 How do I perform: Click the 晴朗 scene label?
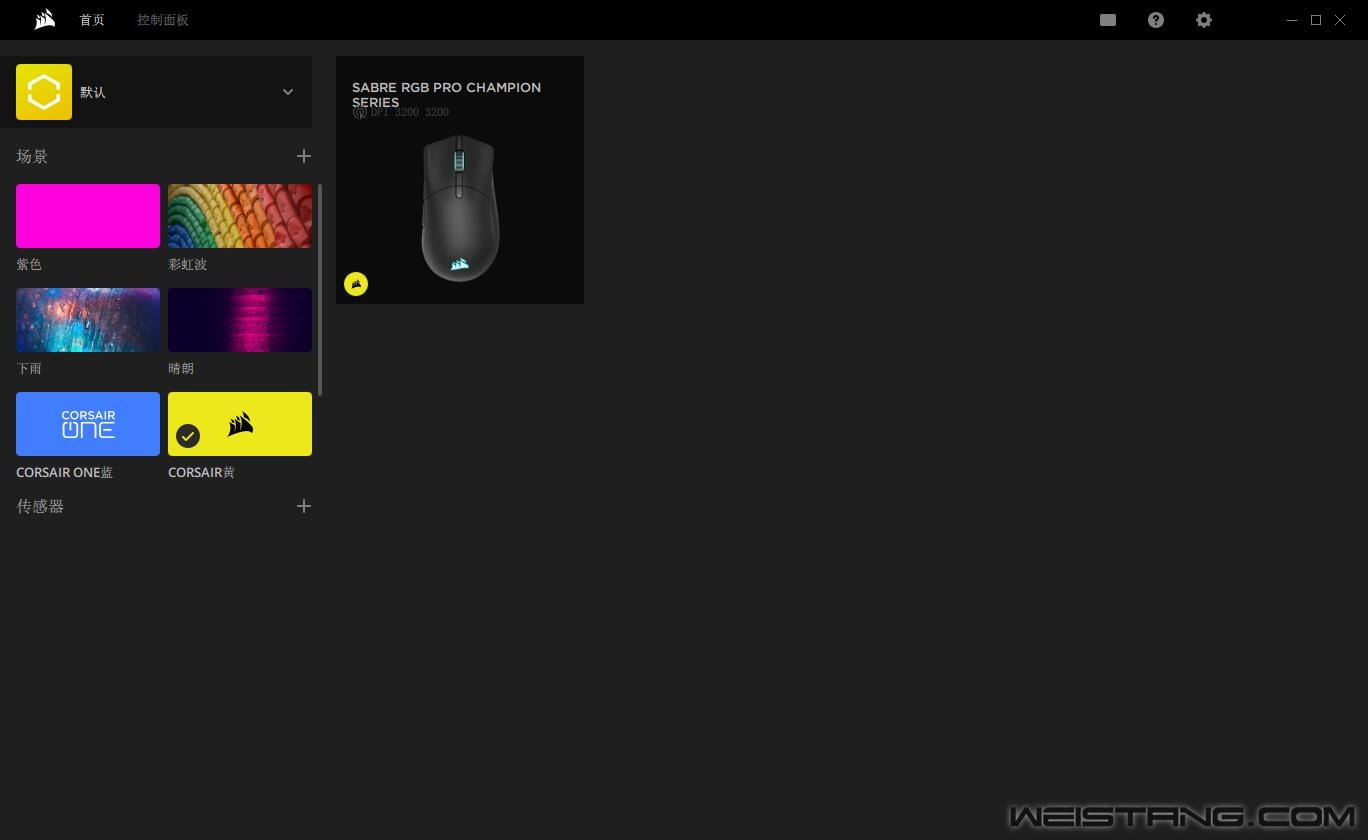coord(181,369)
